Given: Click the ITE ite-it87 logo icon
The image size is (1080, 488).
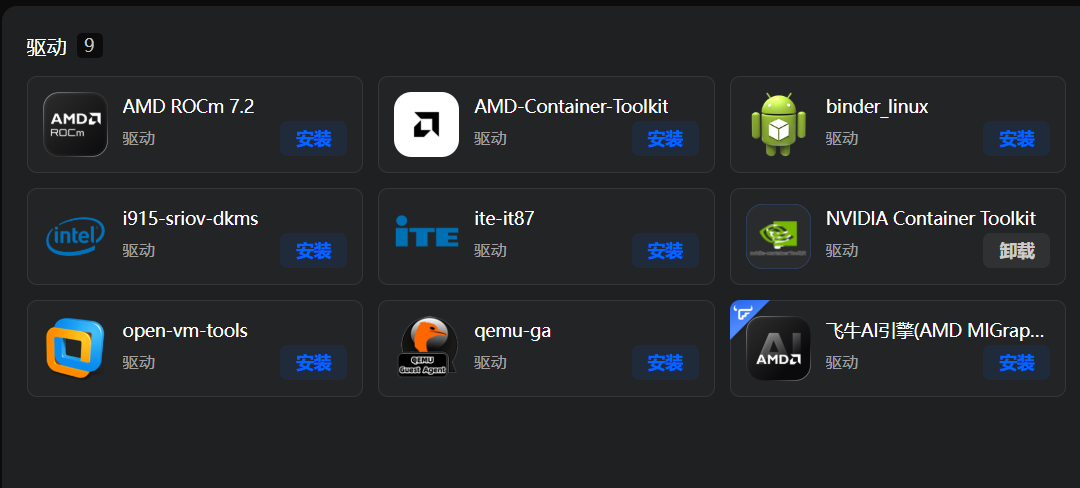Looking at the screenshot, I should point(426,237).
